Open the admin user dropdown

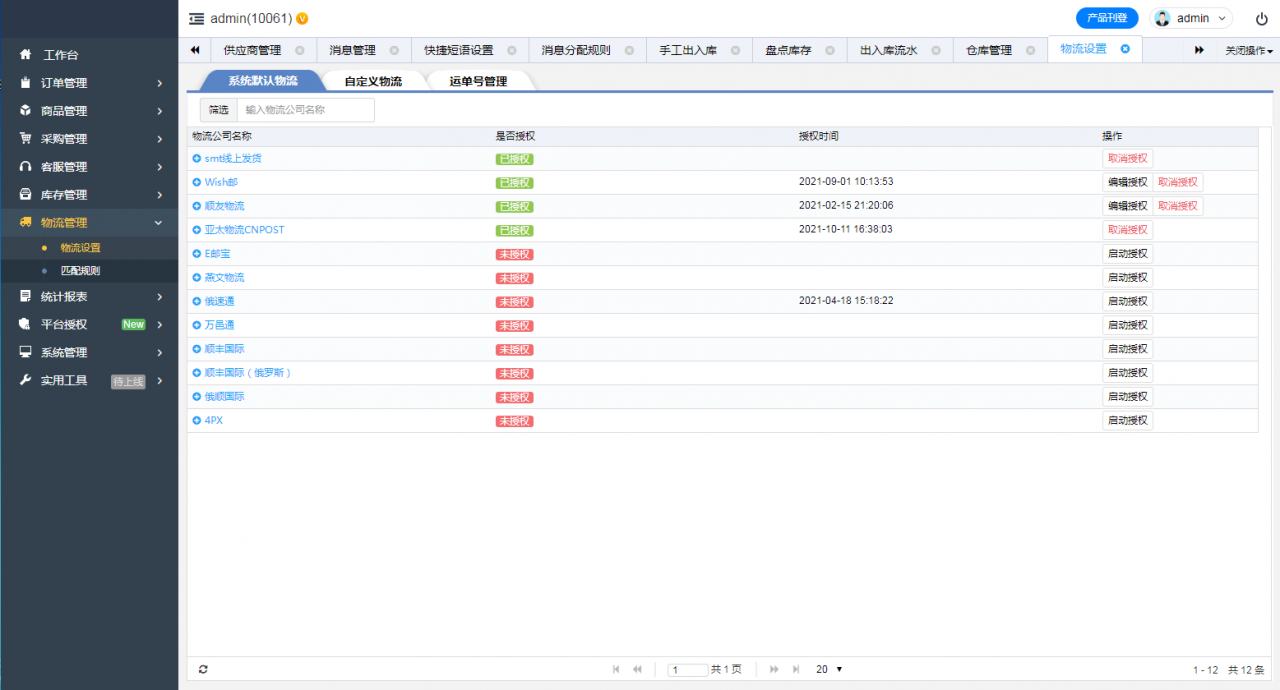[x=1192, y=18]
